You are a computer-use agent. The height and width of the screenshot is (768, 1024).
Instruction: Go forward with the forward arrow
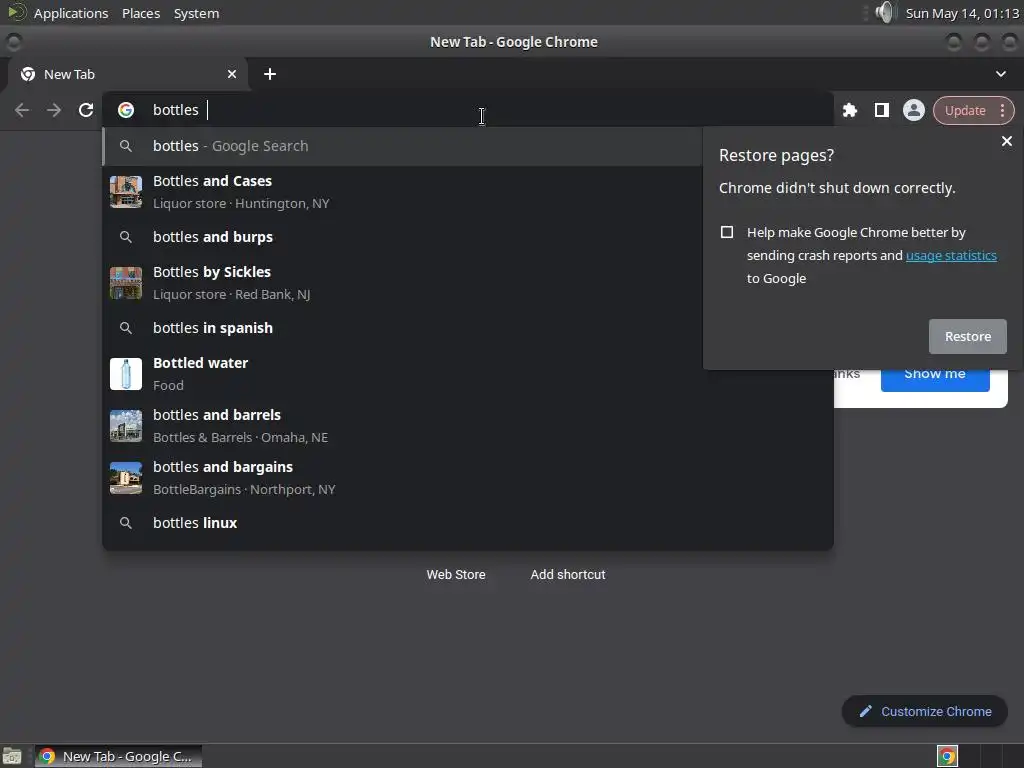(54, 110)
